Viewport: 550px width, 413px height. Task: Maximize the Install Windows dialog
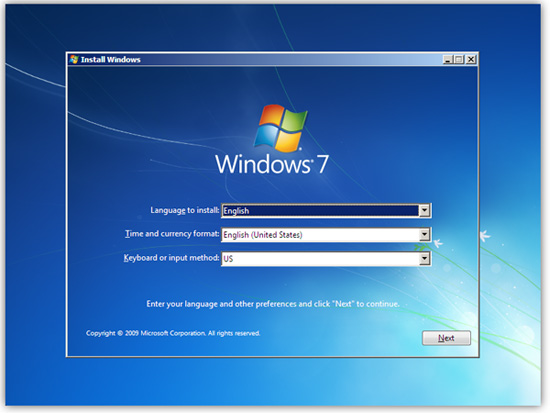point(458,59)
